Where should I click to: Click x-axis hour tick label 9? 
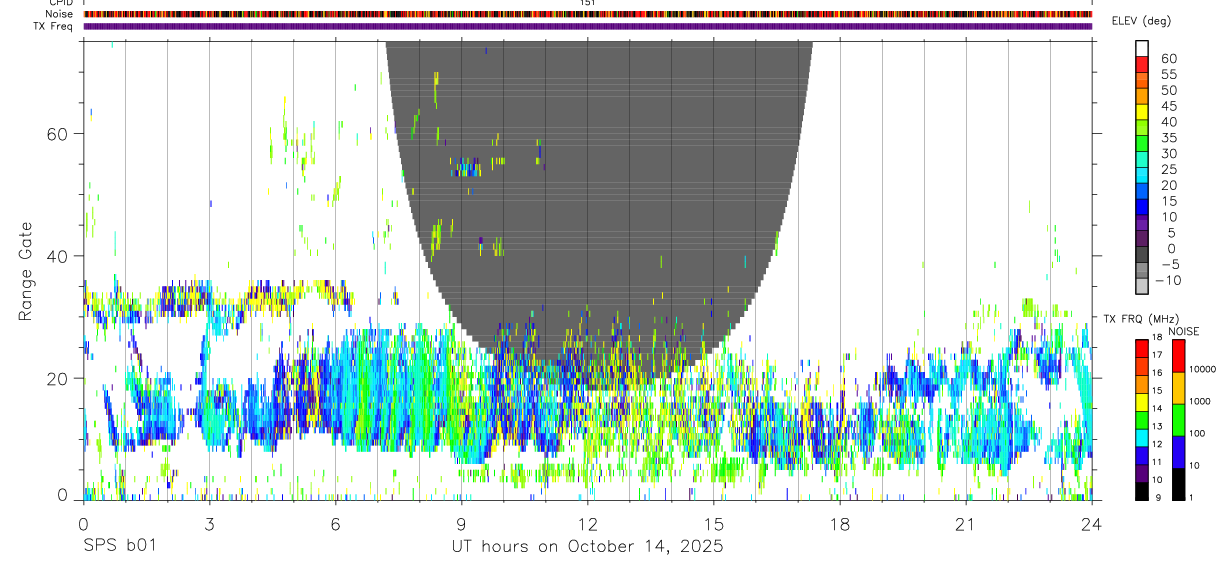point(461,524)
